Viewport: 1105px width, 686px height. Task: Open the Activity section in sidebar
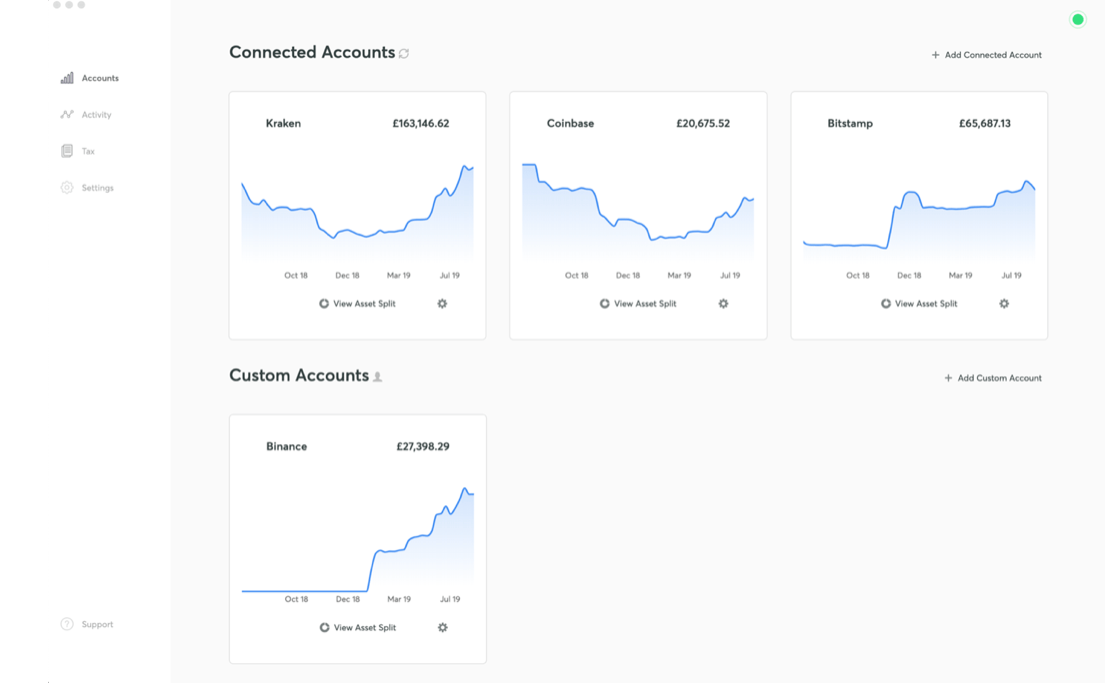pyautogui.click(x=86, y=115)
